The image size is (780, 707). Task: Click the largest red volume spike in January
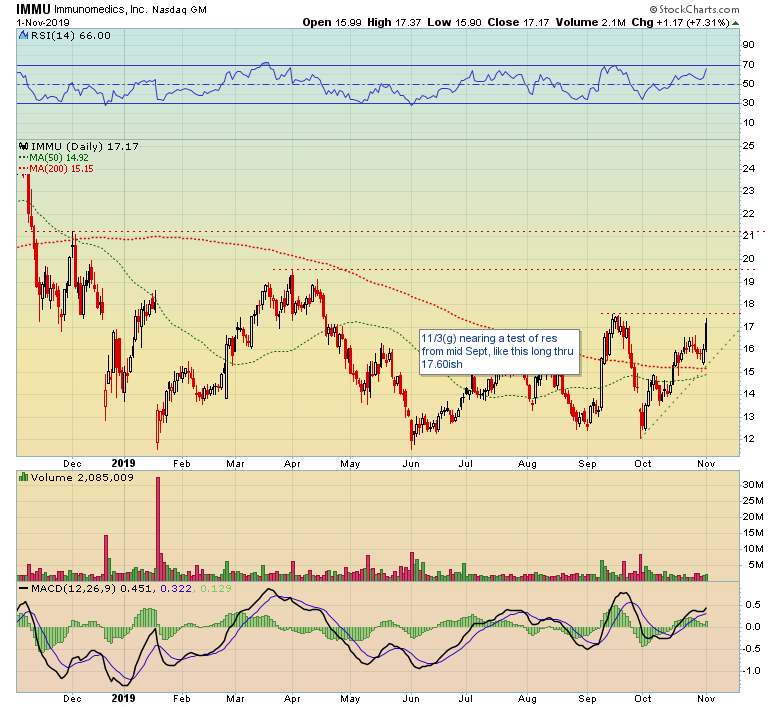point(158,529)
